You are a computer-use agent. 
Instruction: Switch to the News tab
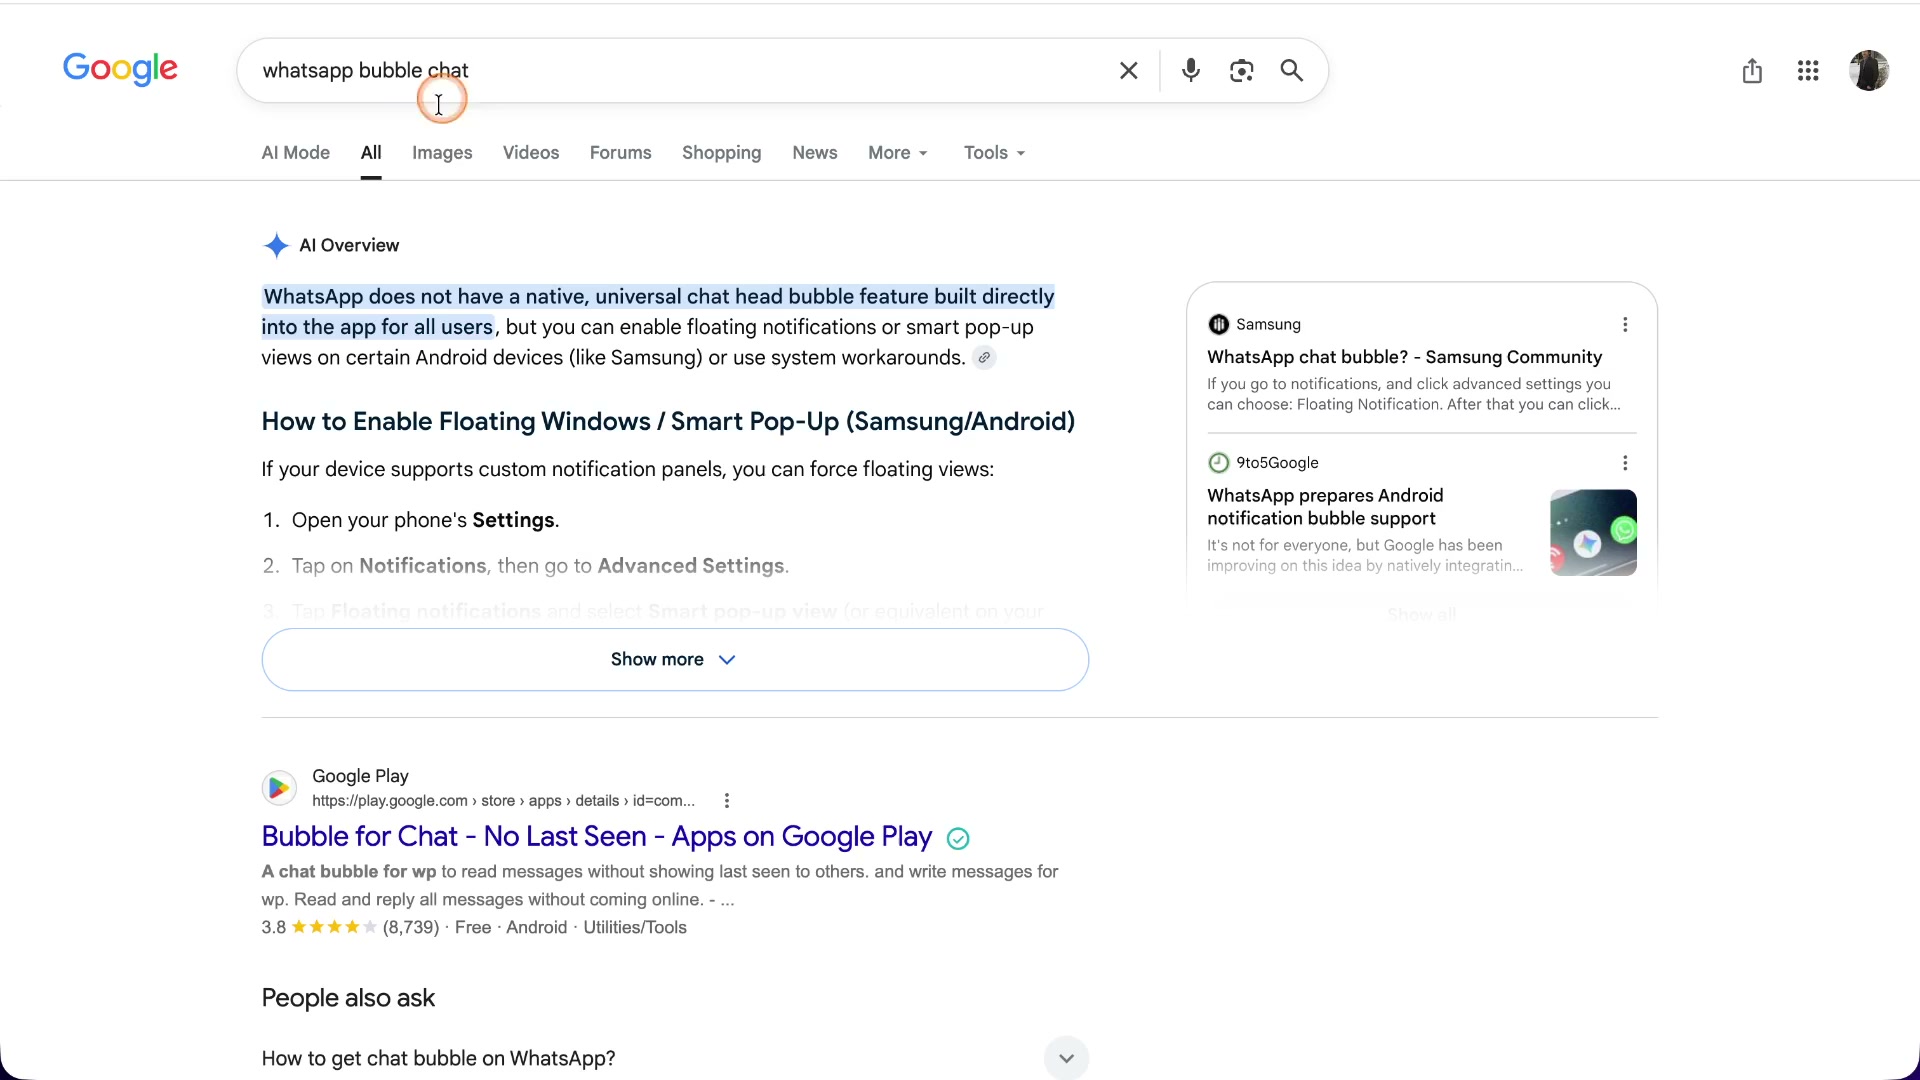tap(815, 153)
